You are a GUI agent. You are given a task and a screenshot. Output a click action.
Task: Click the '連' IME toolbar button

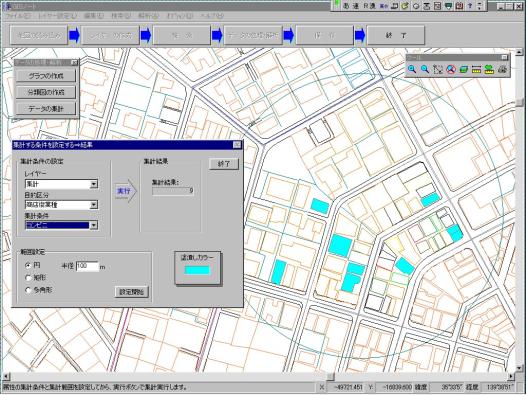click(x=356, y=6)
